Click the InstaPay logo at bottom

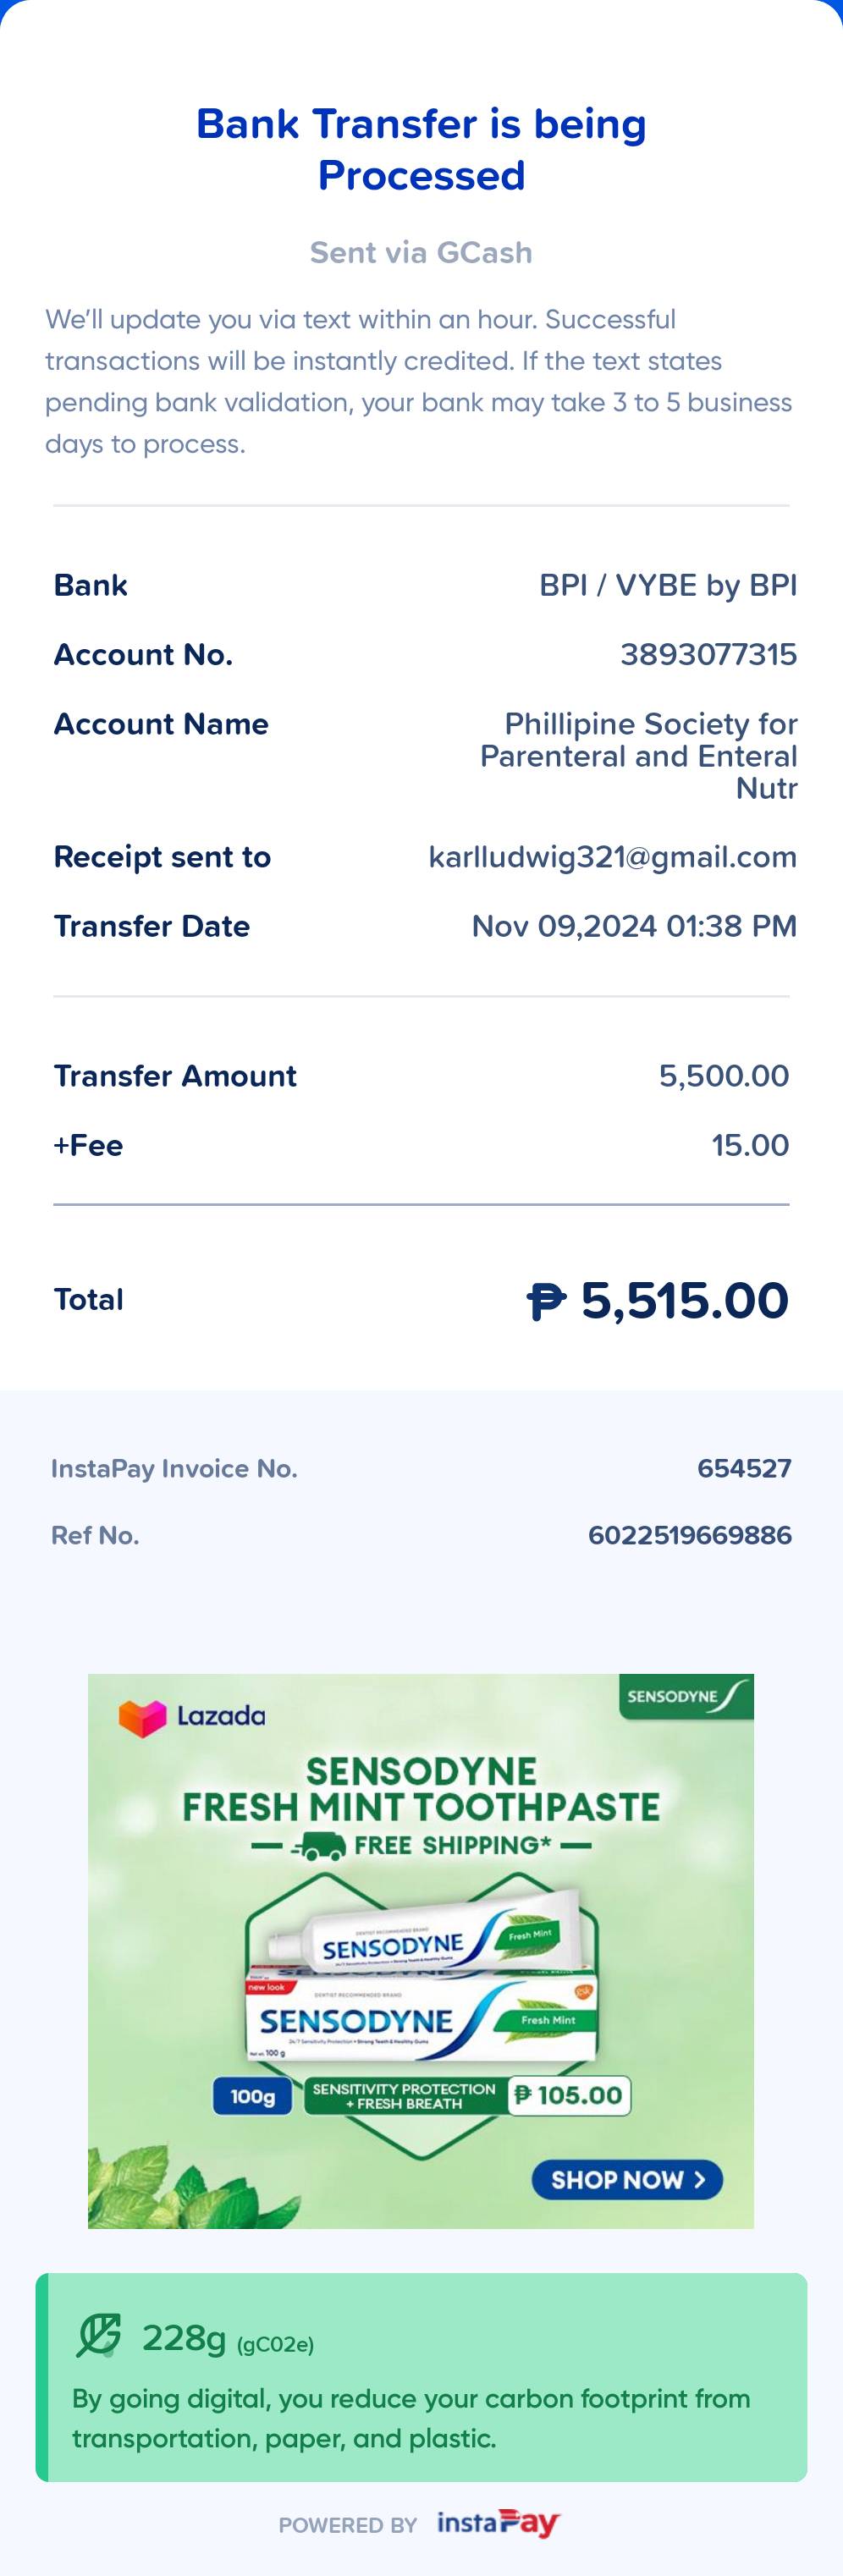pos(498,2523)
